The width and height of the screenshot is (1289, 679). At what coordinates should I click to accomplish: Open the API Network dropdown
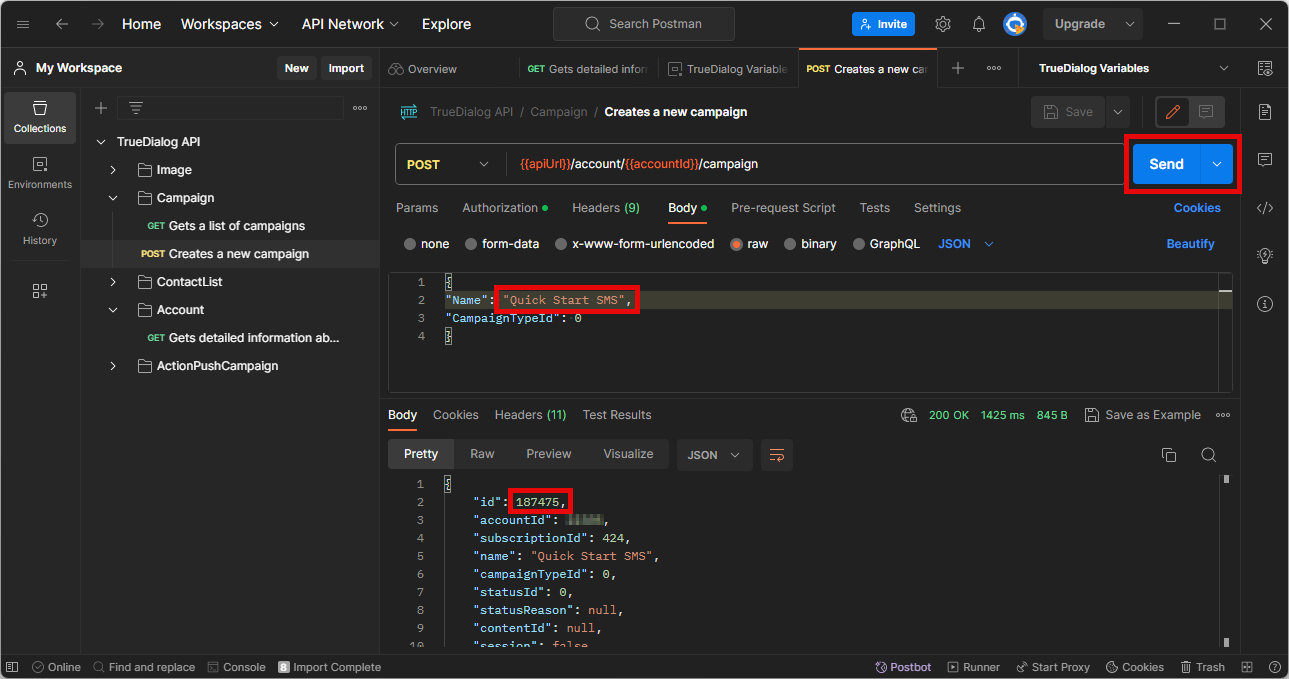coord(350,24)
